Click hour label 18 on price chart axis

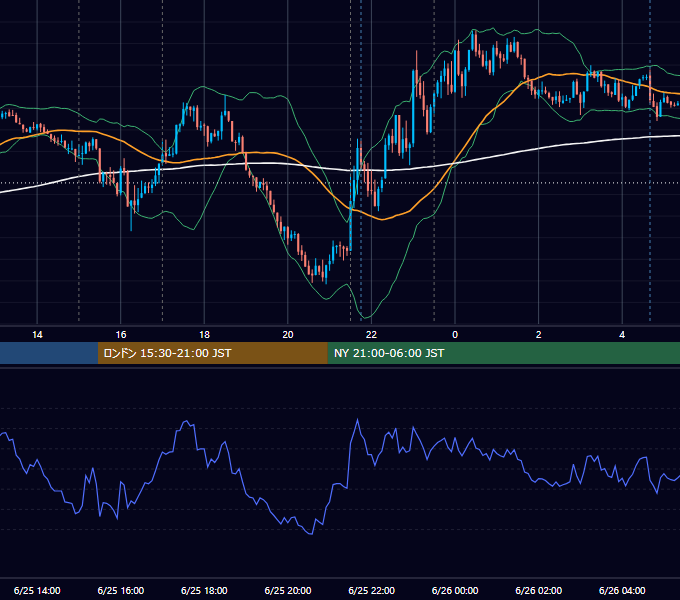204,335
